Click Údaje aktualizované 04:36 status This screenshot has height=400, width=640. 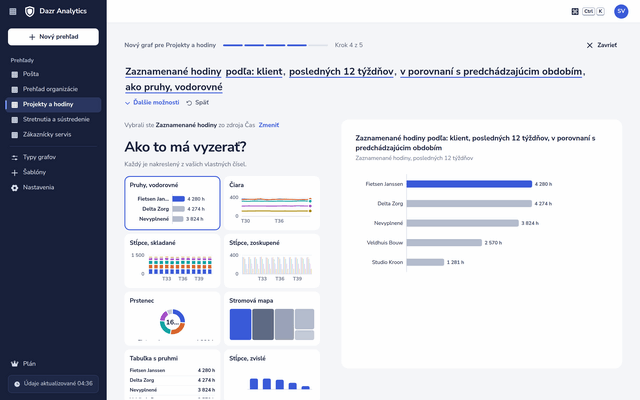pyautogui.click(x=53, y=384)
